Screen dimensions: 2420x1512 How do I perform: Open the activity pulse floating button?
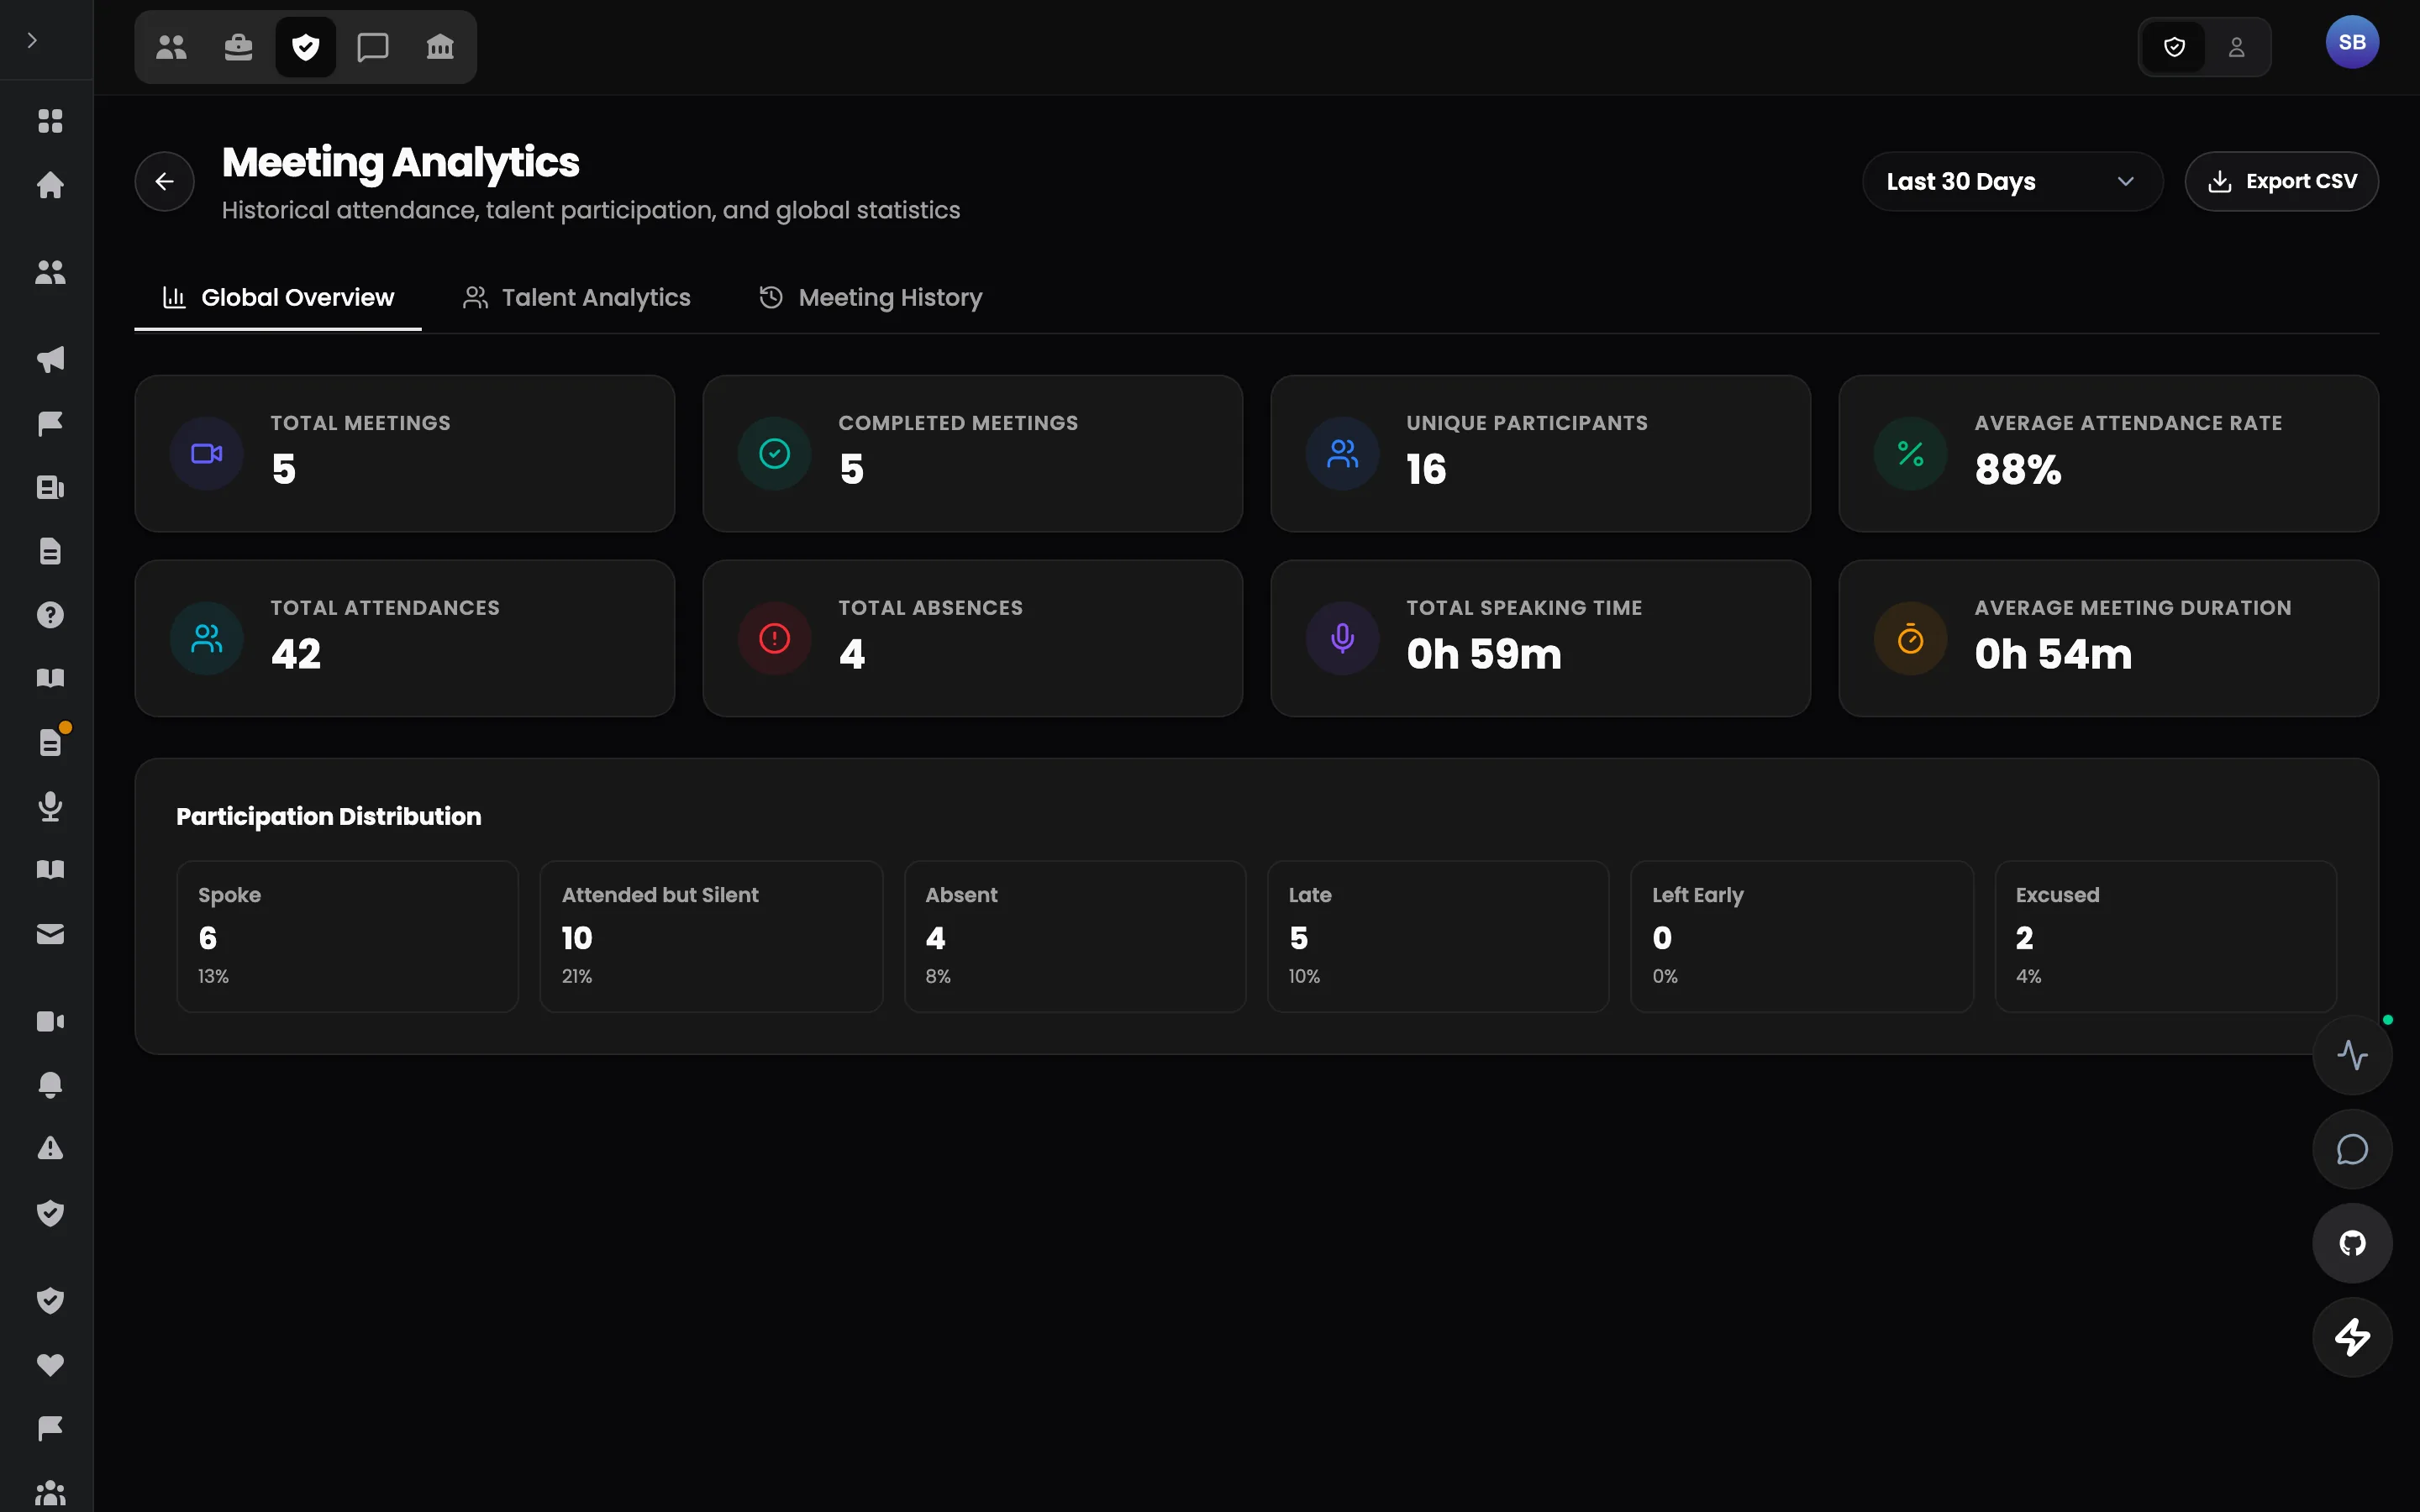coord(2352,1055)
